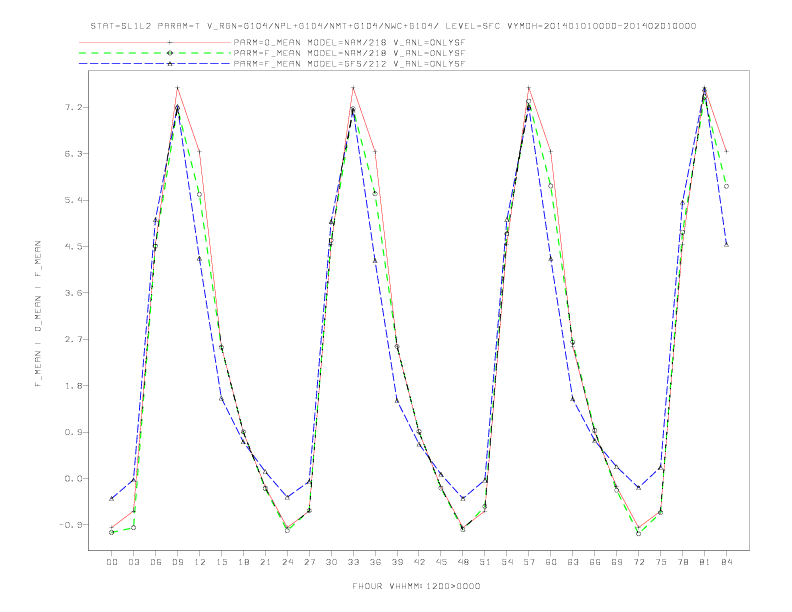
Task: Click the x-axis hour label 12
Action: click(x=200, y=562)
